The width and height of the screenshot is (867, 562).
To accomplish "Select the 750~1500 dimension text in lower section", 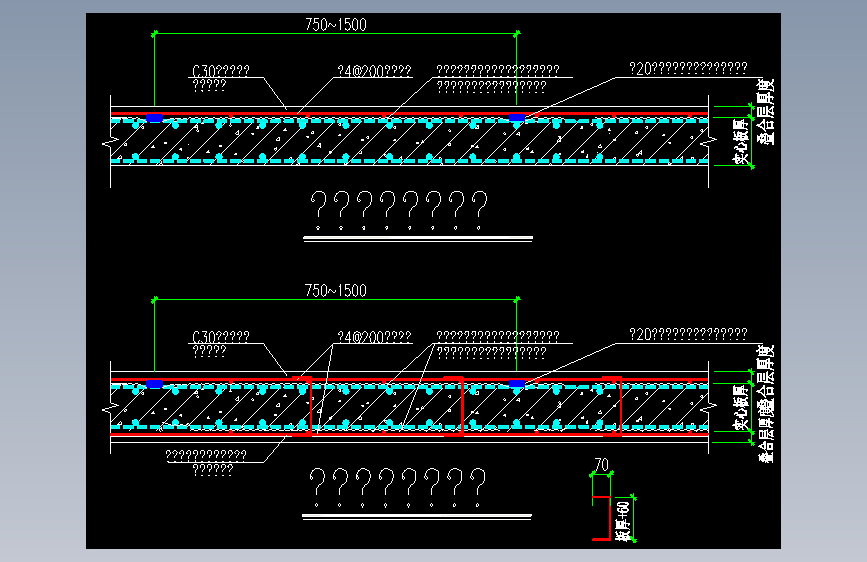I will (x=336, y=290).
